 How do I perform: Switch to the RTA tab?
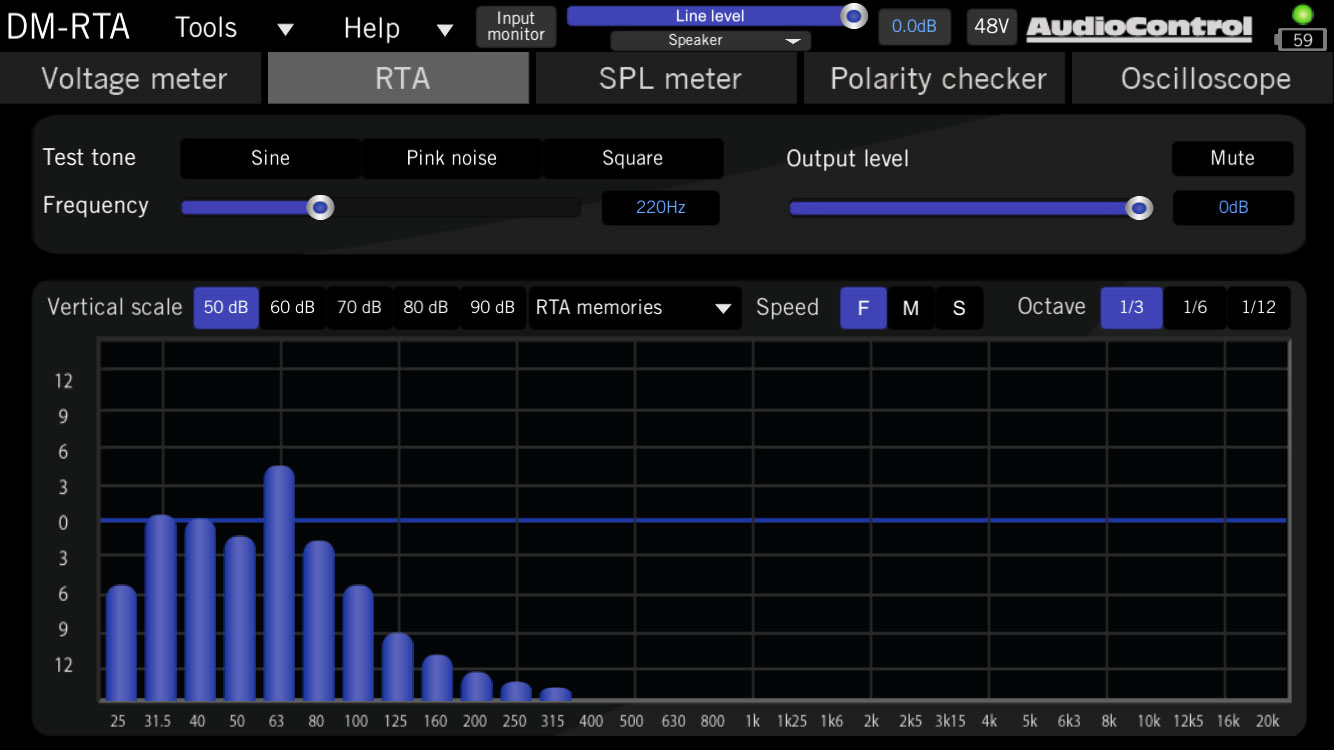click(x=399, y=78)
